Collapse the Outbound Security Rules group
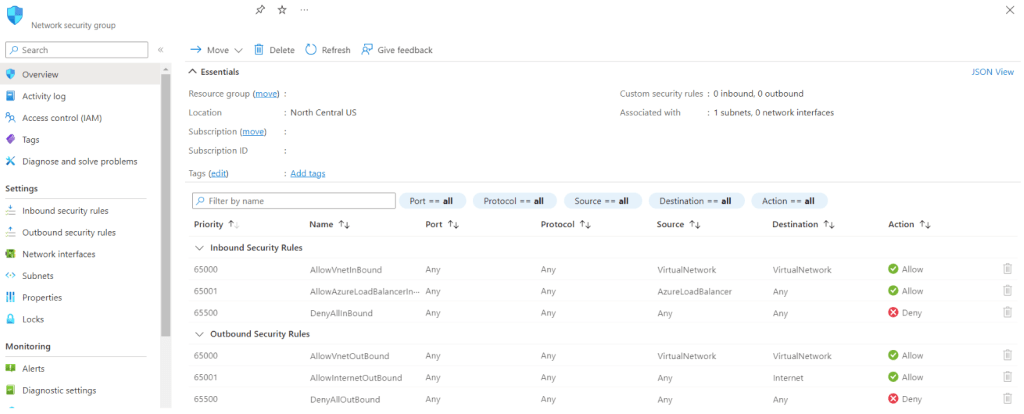Screen dimensions: 1024x414 (200, 334)
